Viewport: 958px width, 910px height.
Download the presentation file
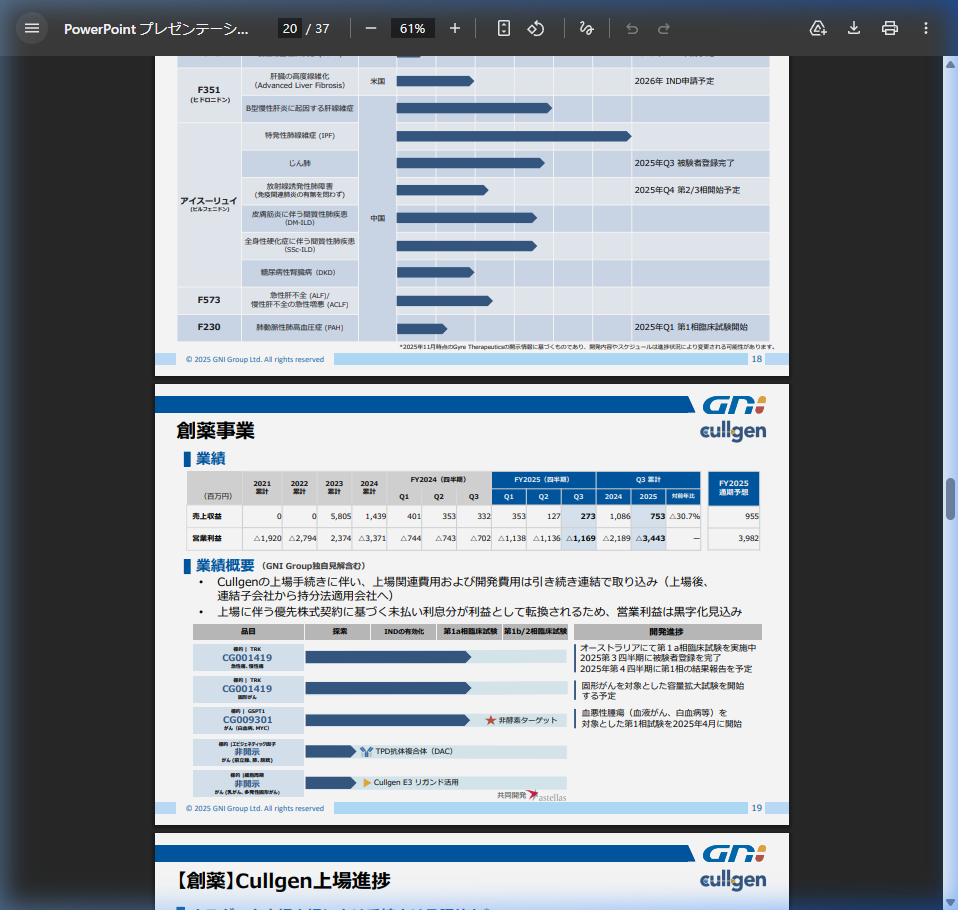click(853, 28)
